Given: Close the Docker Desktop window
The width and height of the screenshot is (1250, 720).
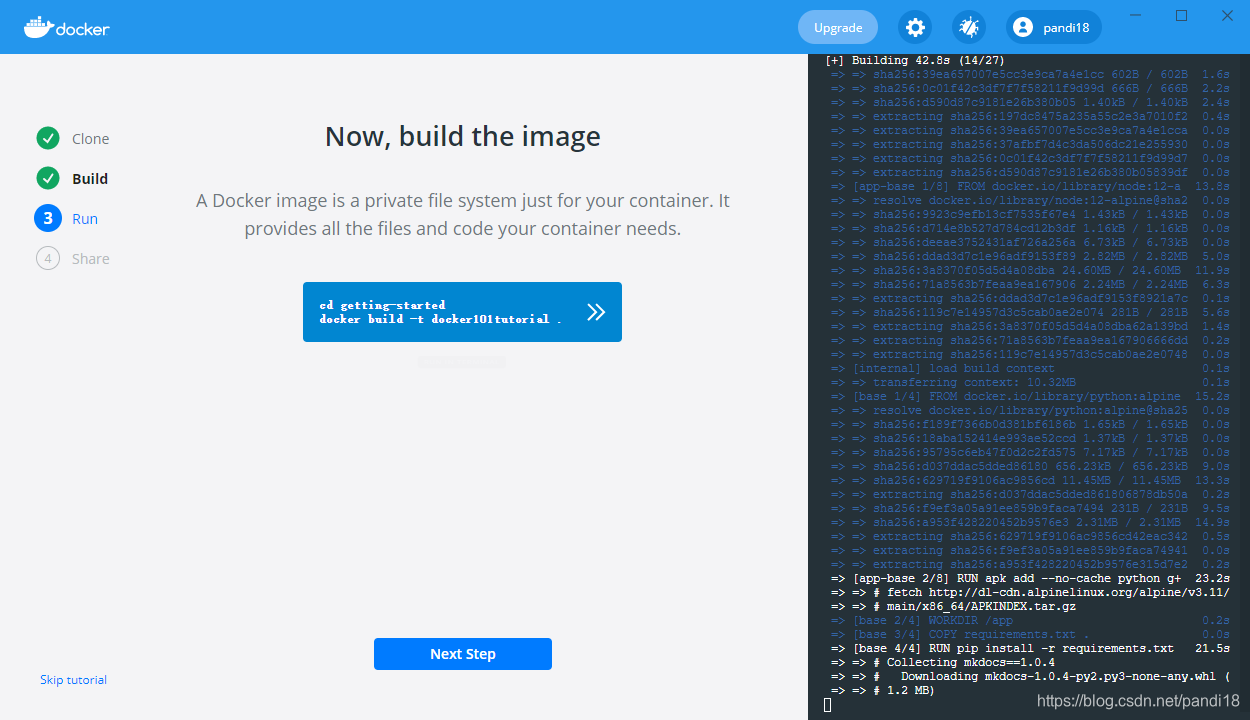Looking at the screenshot, I should (x=1227, y=15).
